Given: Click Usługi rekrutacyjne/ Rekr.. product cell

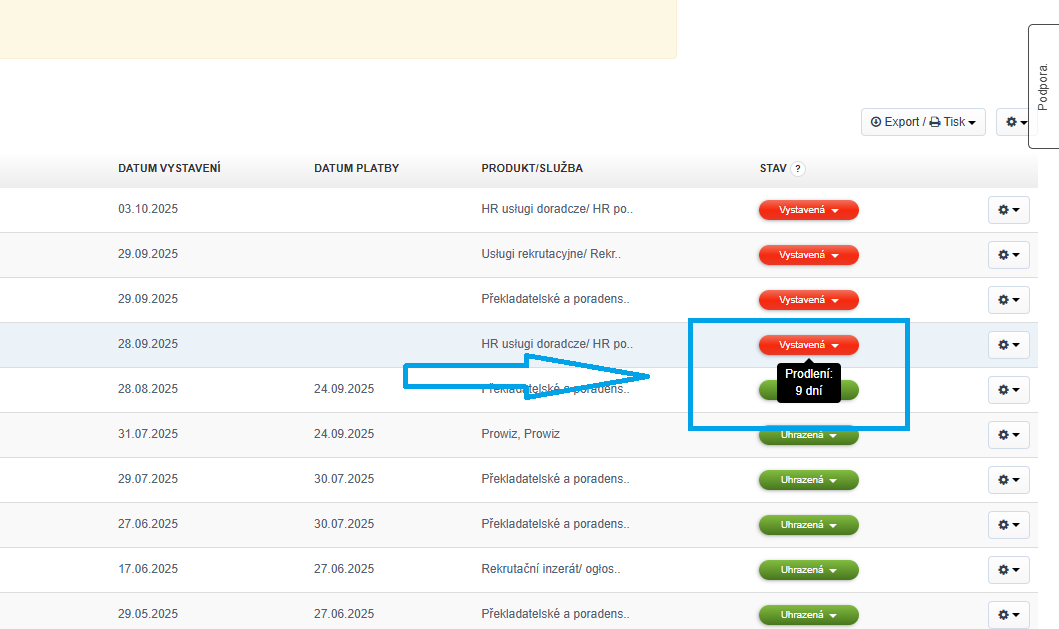Looking at the screenshot, I should pos(551,254).
